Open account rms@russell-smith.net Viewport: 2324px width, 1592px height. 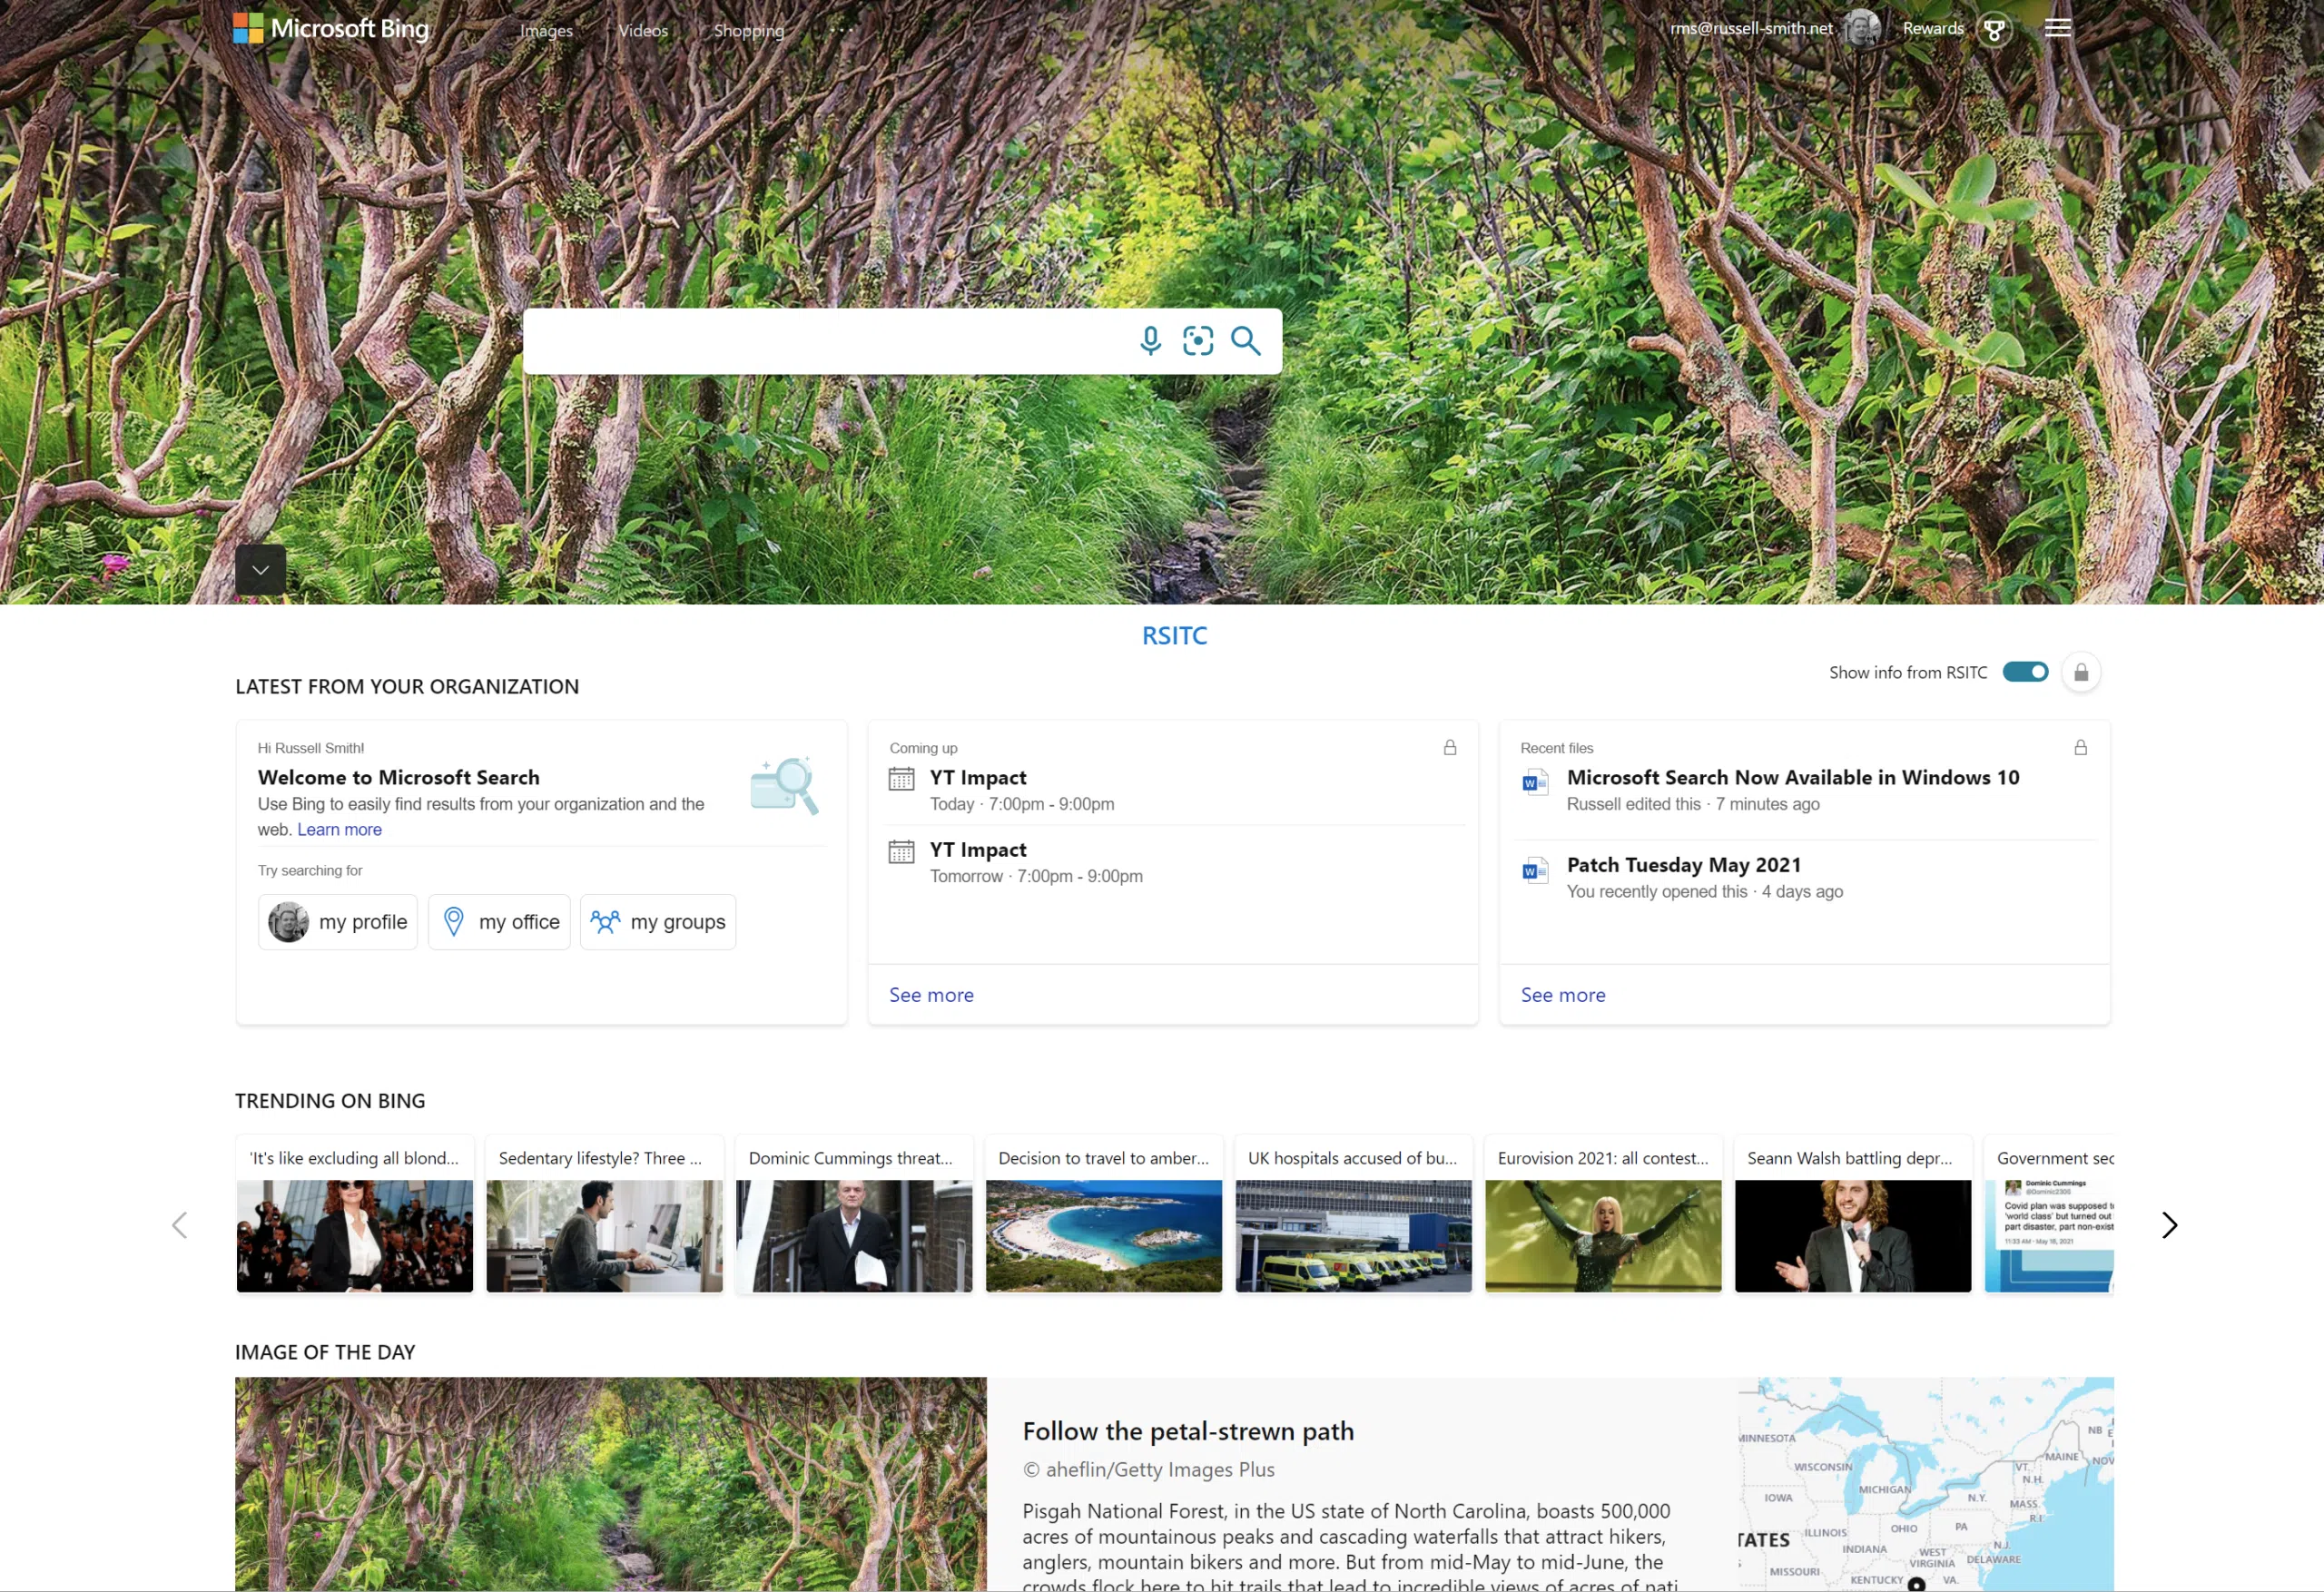(1751, 28)
